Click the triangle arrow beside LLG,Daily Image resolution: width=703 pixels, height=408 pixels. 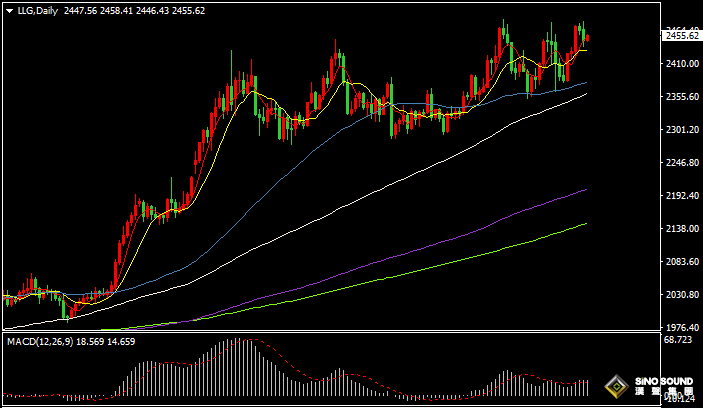[10, 10]
